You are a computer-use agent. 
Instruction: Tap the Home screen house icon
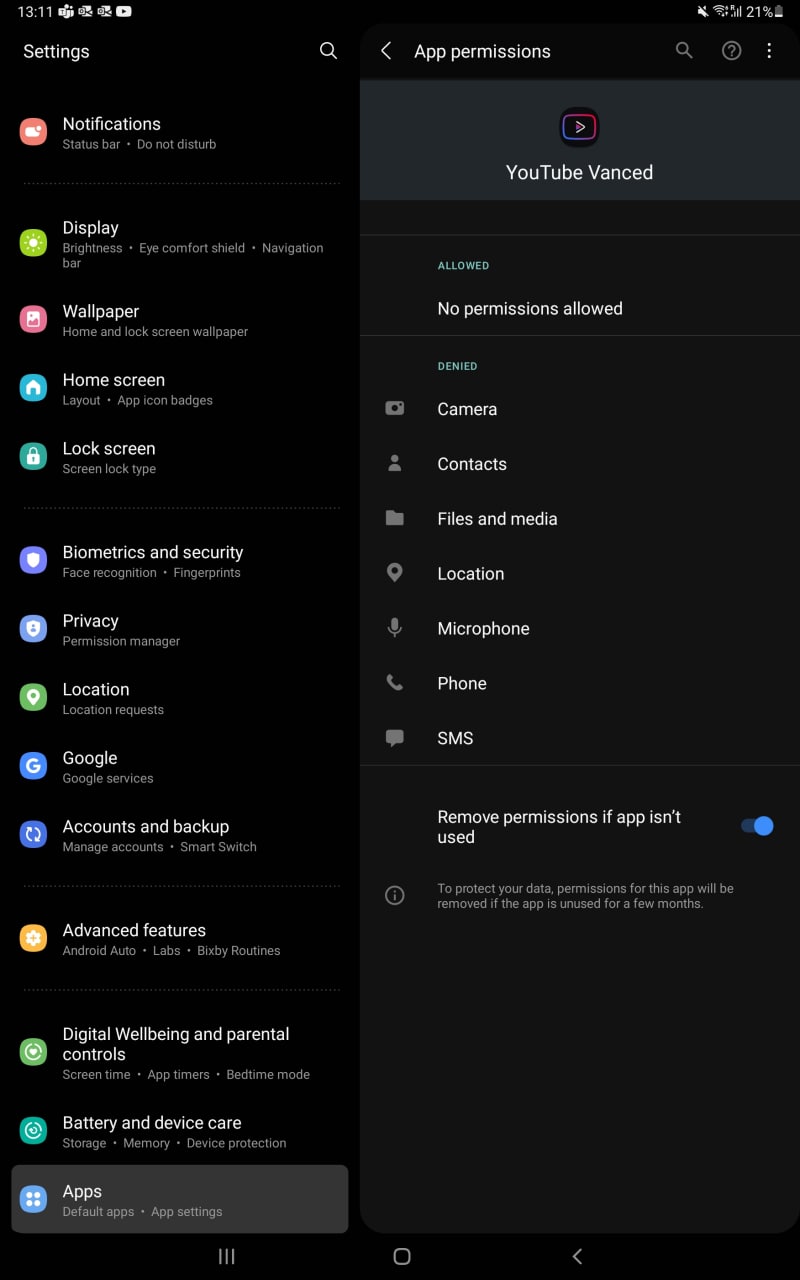point(34,388)
